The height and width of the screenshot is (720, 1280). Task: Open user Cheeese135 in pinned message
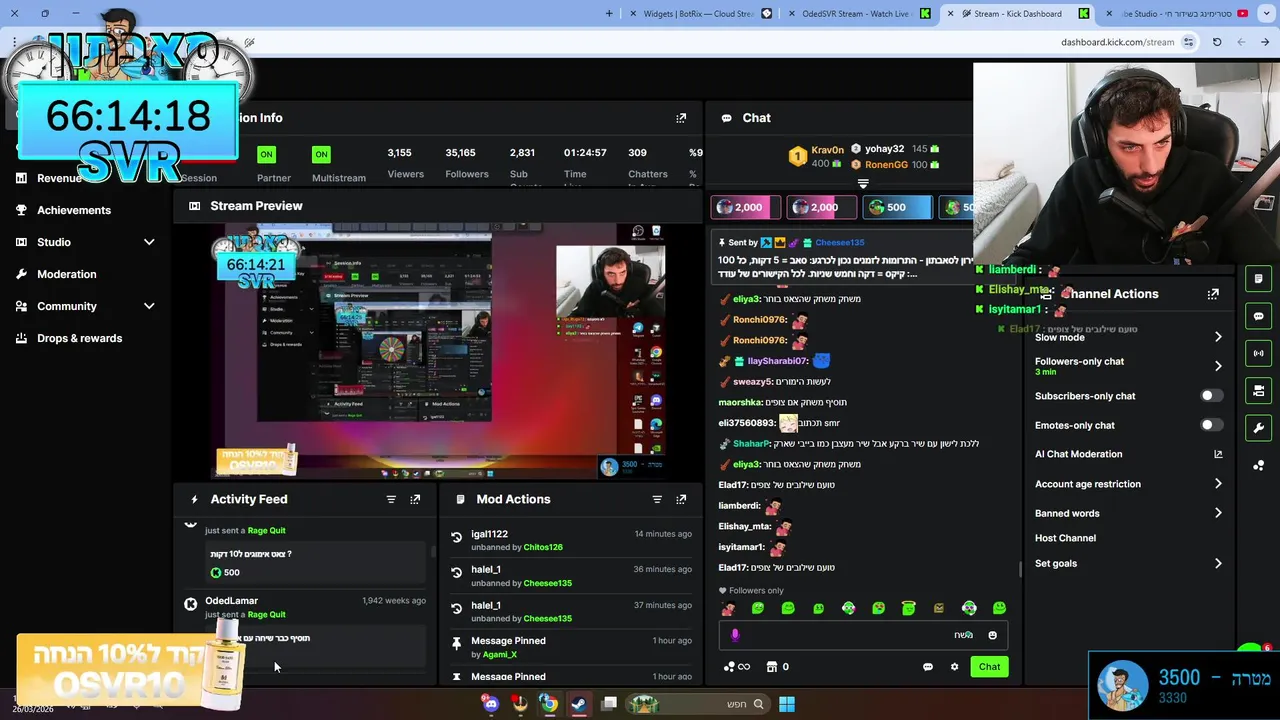click(839, 242)
